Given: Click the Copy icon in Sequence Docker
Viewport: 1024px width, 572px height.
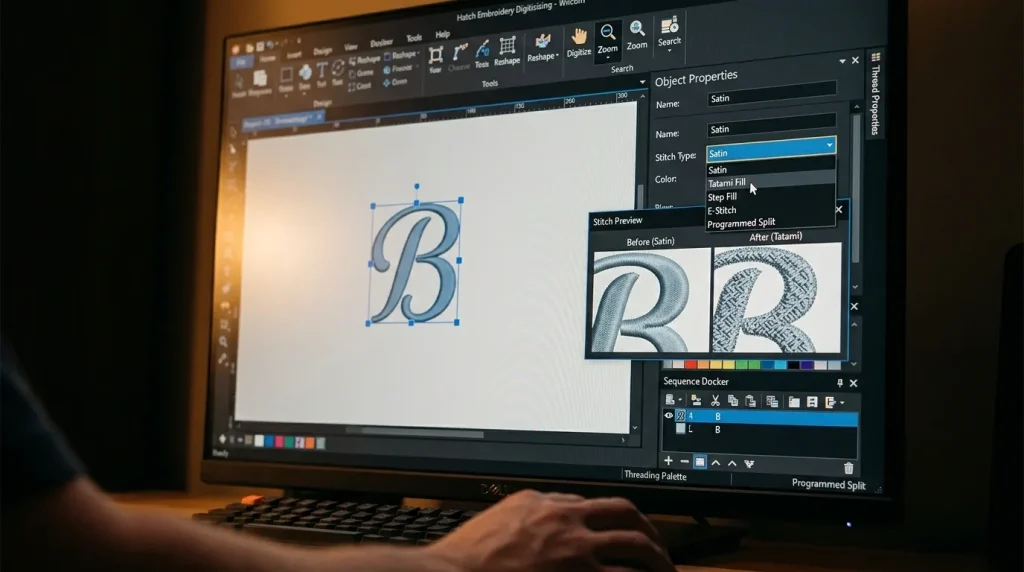Looking at the screenshot, I should [x=733, y=401].
